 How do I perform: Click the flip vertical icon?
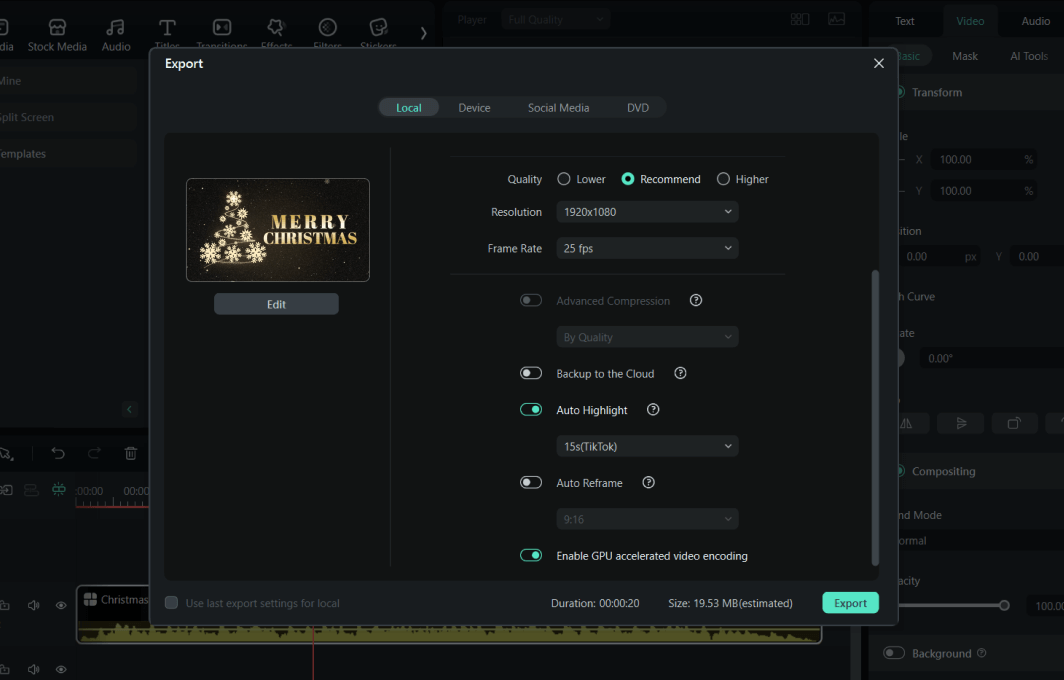(961, 423)
